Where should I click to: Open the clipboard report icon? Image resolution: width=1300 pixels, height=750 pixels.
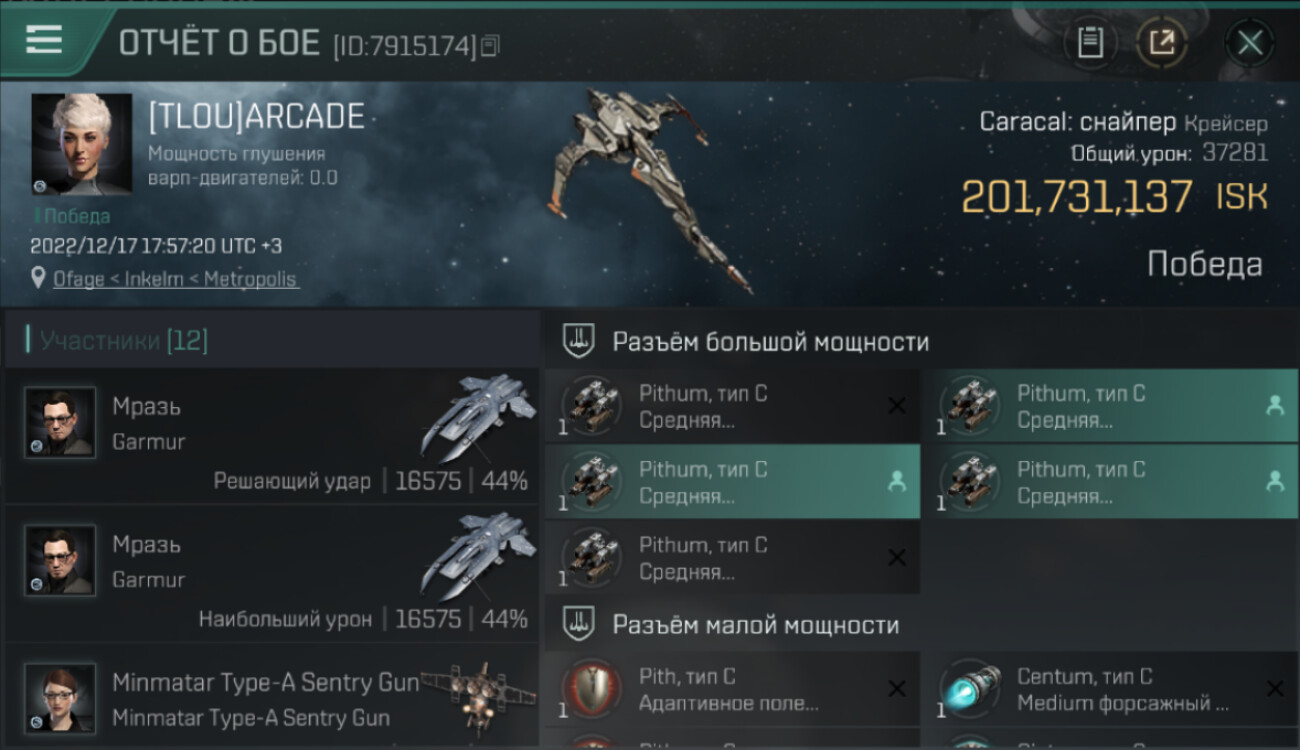[1090, 42]
